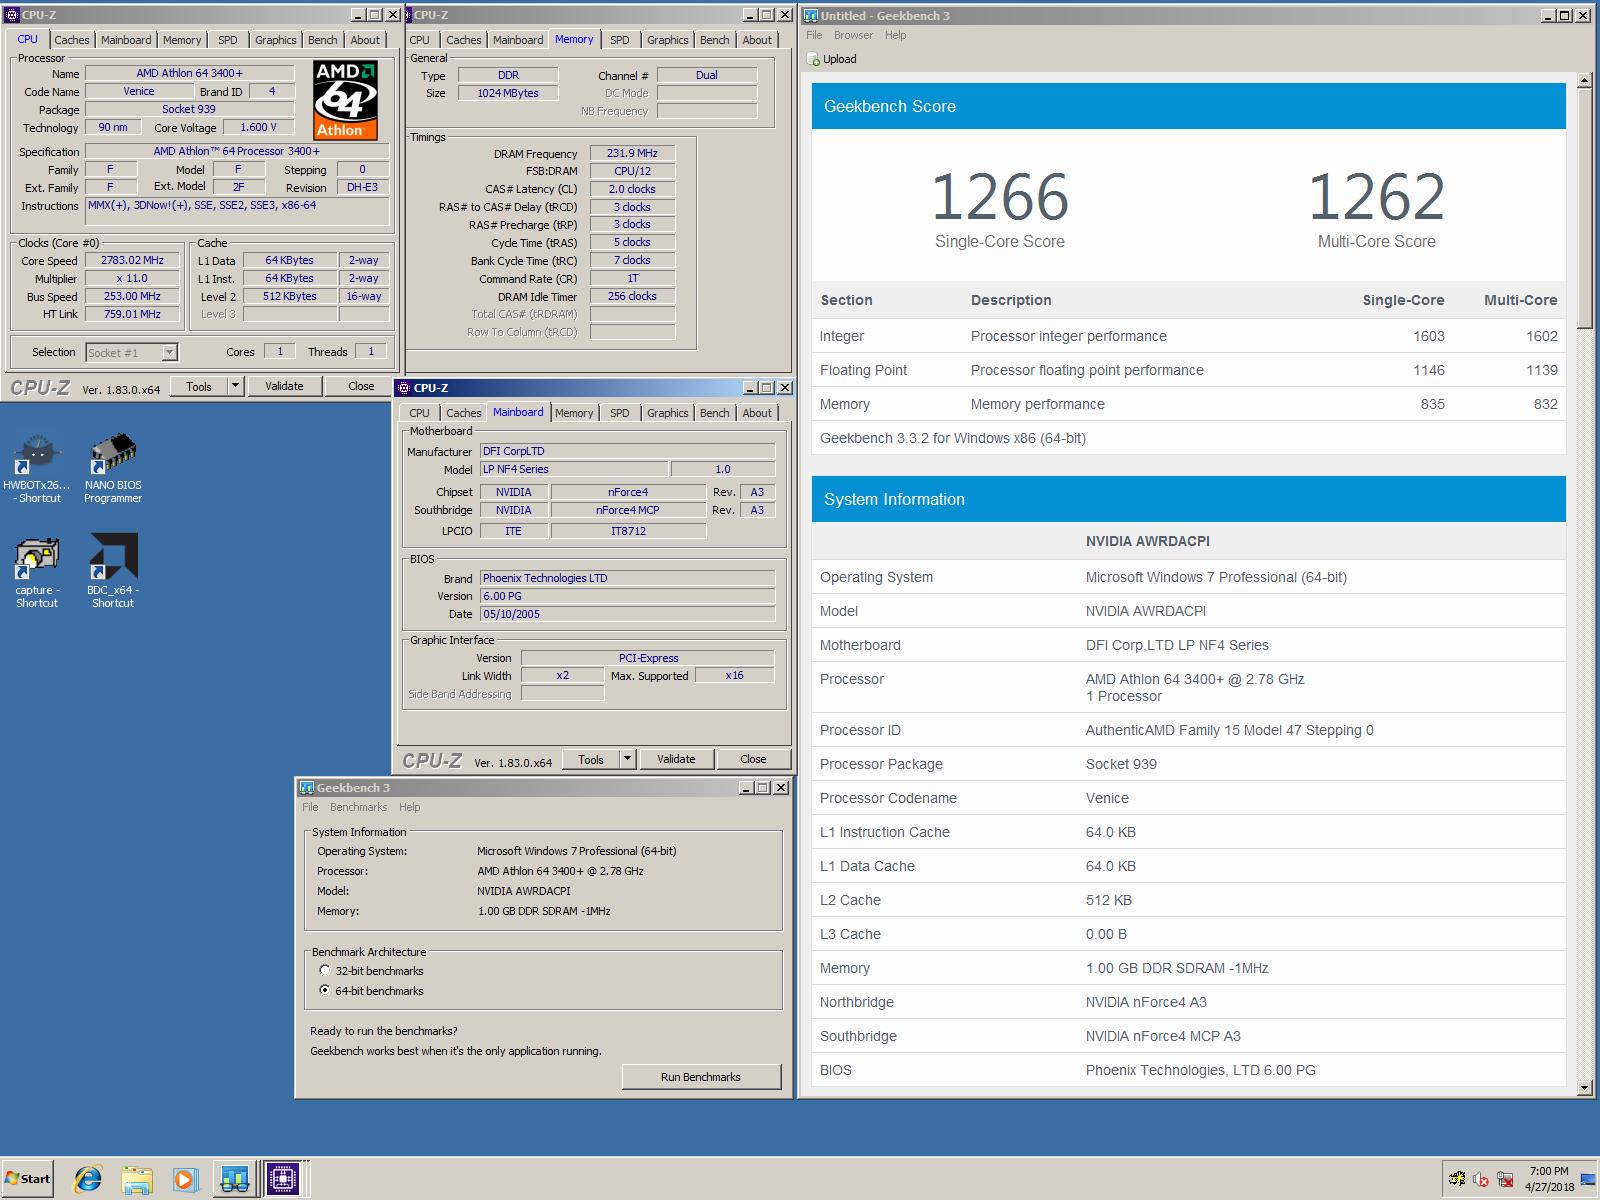Click the Northbridge row in System Information
The width and height of the screenshot is (1600, 1200).
[x=1189, y=1002]
